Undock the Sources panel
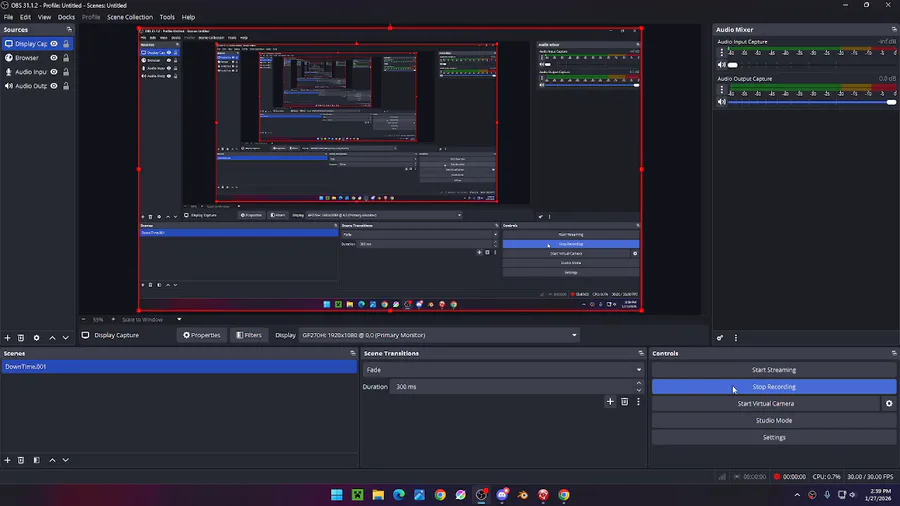This screenshot has width=900, height=506. 69,29
